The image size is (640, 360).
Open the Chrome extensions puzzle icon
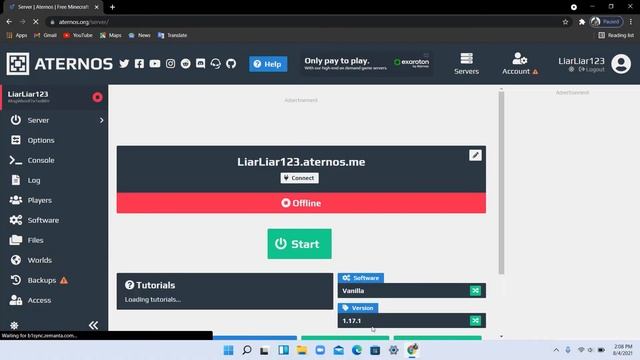coord(582,22)
